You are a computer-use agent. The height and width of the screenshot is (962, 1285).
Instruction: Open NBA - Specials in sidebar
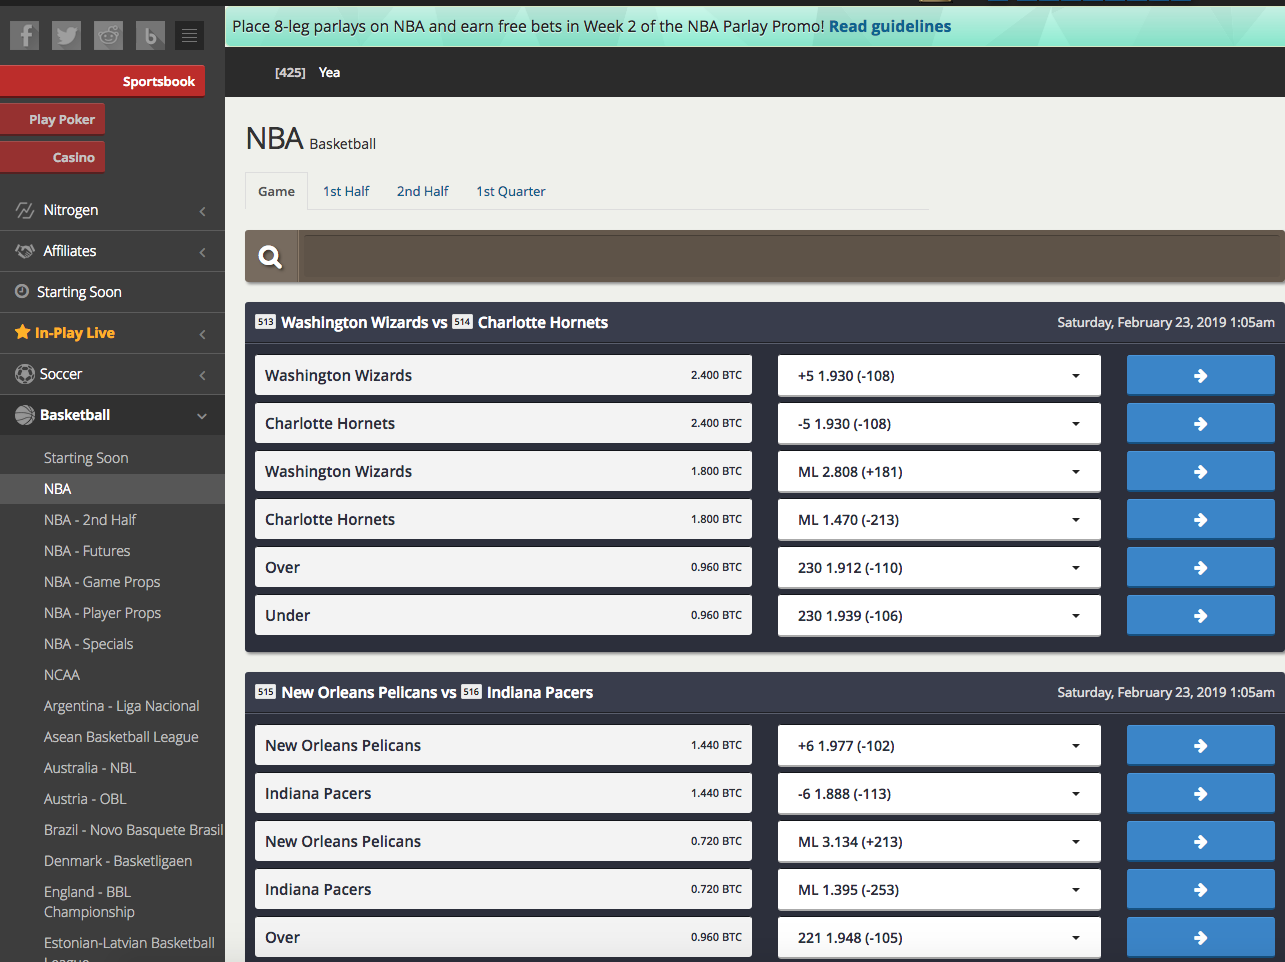(88, 644)
